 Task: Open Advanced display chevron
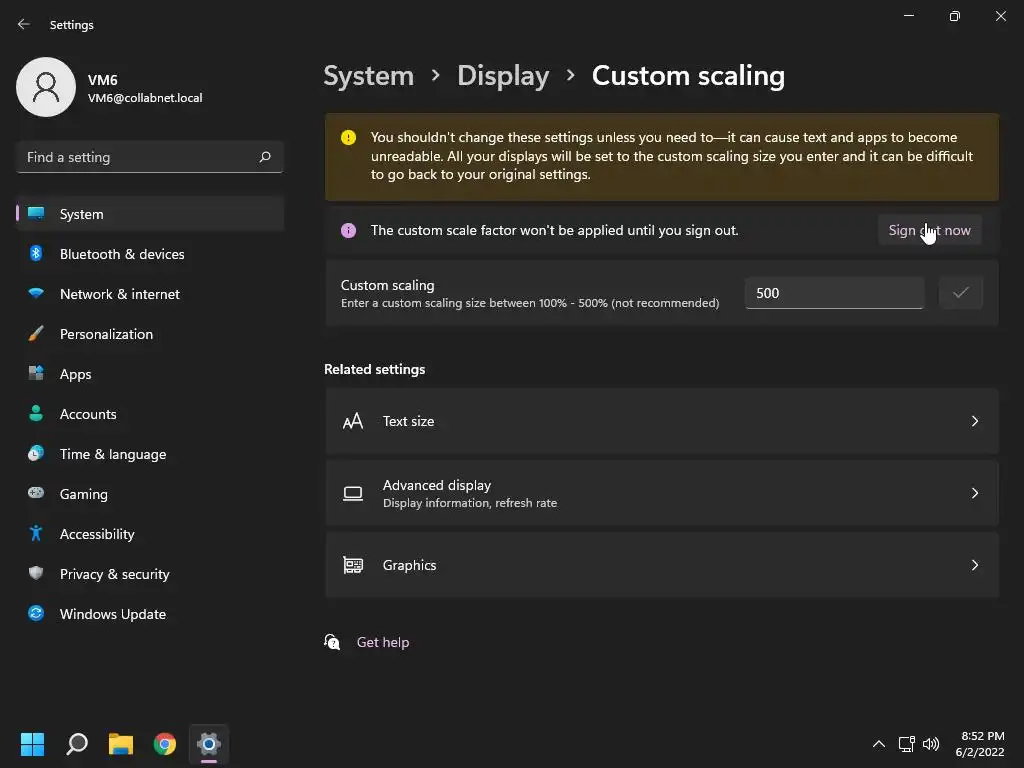pyautogui.click(x=974, y=493)
